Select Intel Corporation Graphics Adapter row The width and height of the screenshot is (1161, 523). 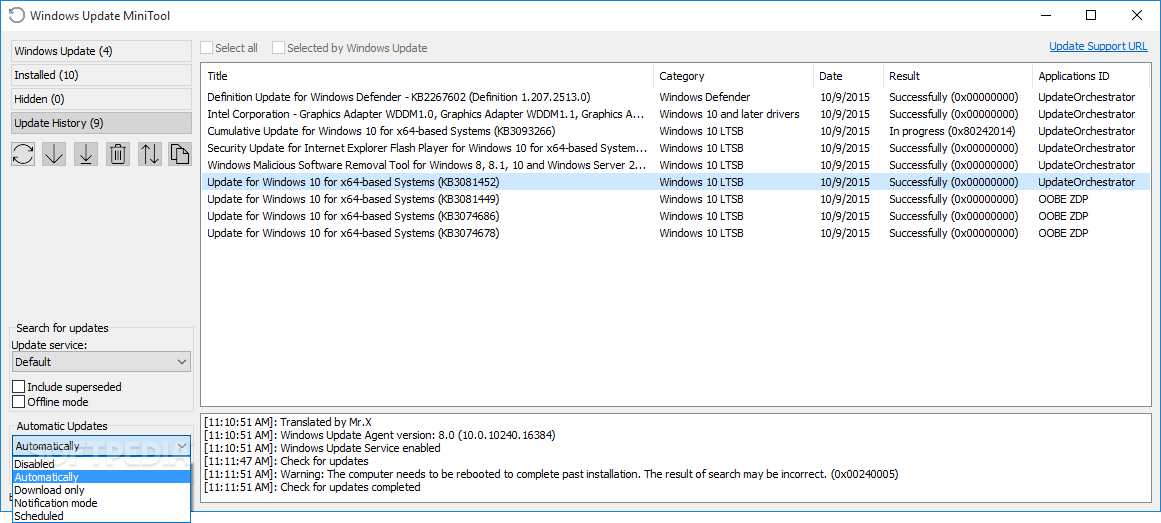coord(676,114)
